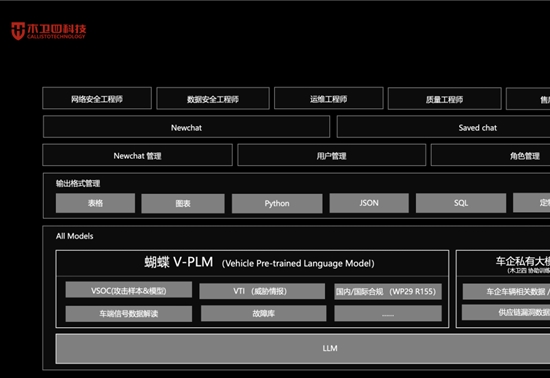Click the 车企私有大模型 title

click(x=523, y=261)
